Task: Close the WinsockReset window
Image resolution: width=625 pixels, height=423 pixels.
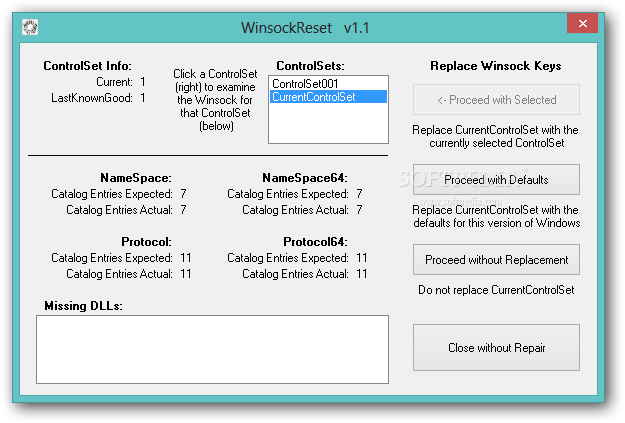Action: (x=582, y=24)
